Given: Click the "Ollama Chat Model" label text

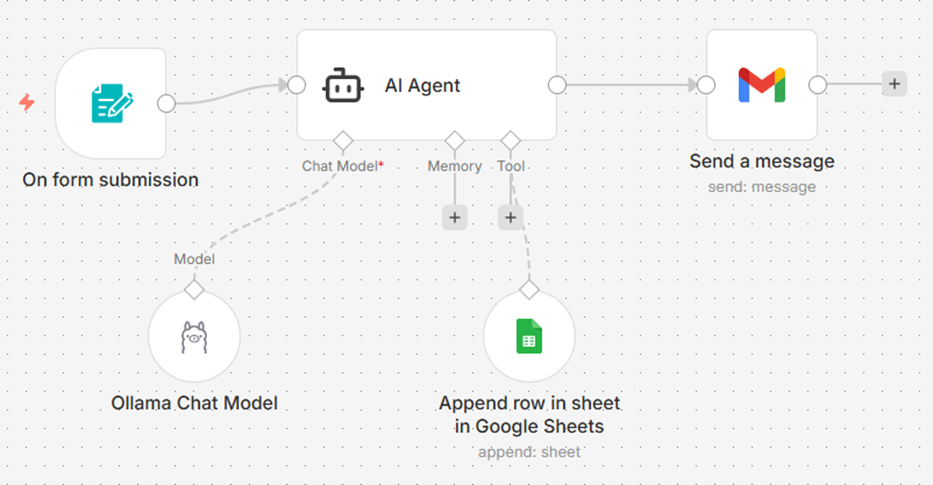Looking at the screenshot, I should (194, 404).
